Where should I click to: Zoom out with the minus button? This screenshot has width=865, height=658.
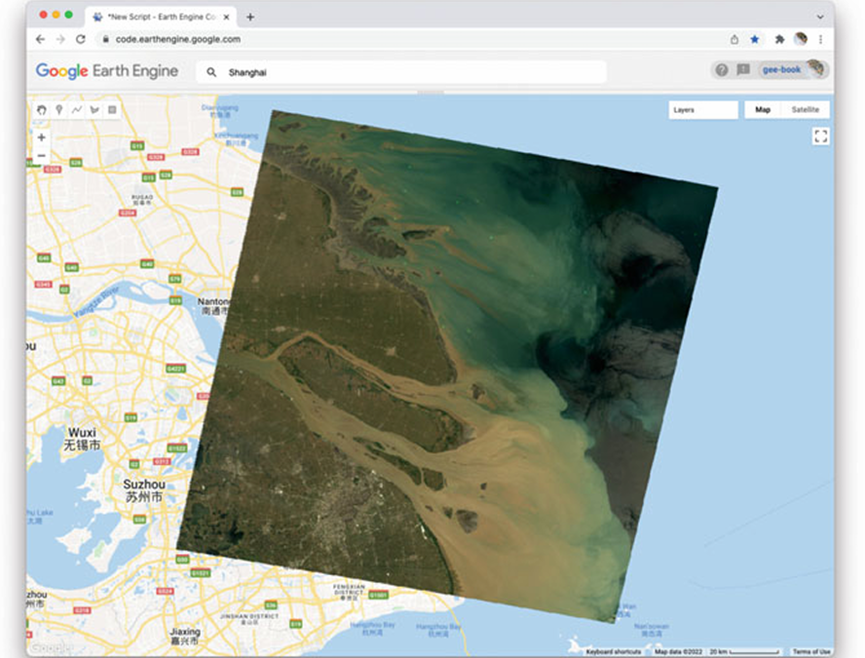click(41, 156)
